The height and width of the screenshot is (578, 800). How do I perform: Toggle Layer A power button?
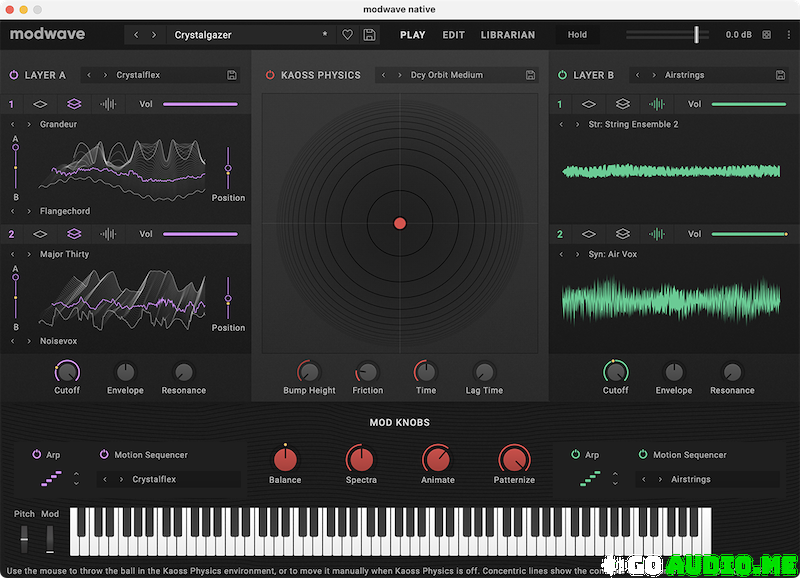[x=14, y=75]
